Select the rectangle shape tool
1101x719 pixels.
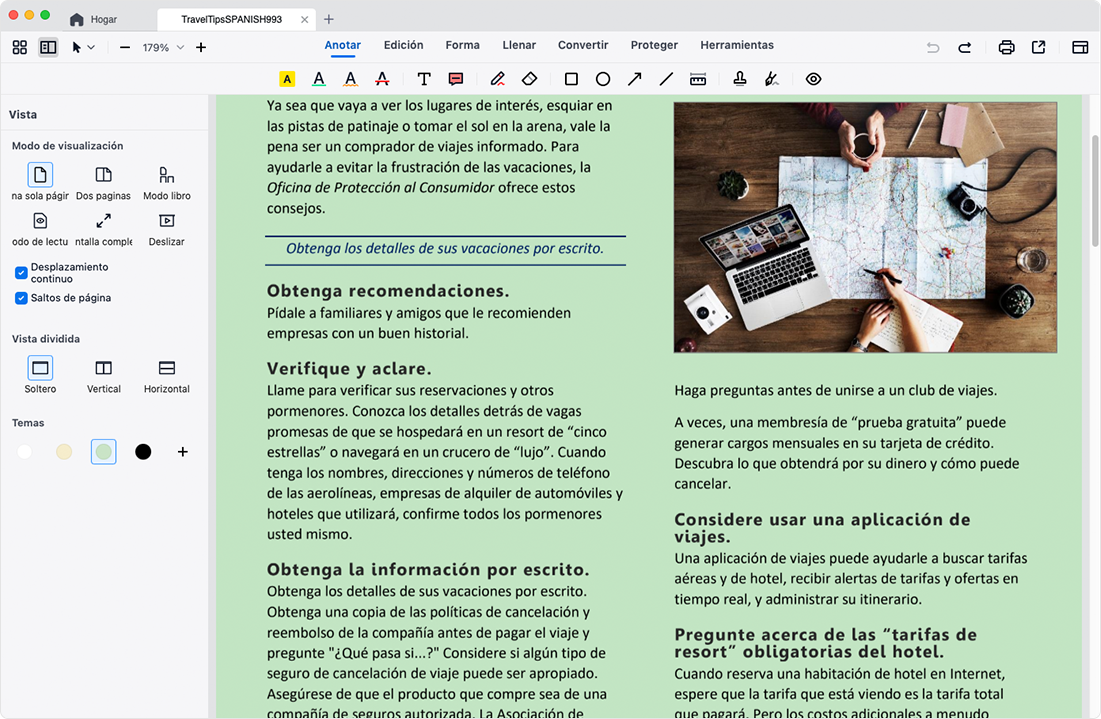coord(571,79)
